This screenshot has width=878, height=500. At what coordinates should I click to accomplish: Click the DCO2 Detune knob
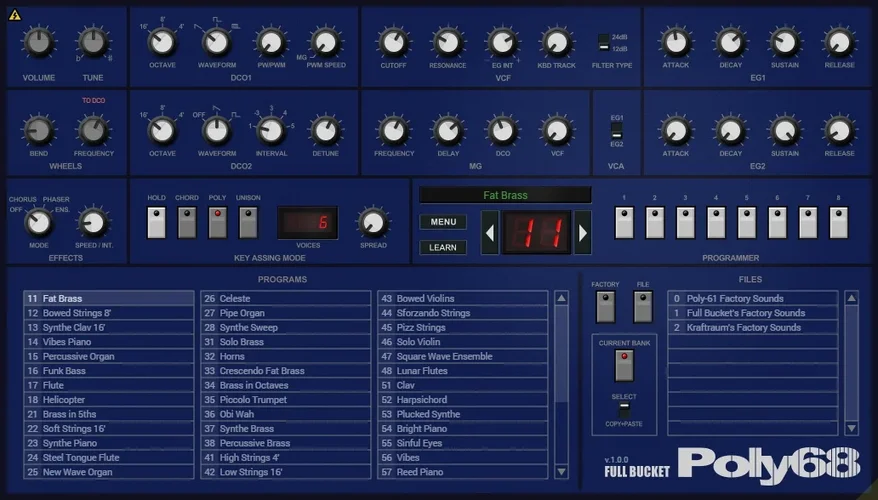[x=325, y=131]
